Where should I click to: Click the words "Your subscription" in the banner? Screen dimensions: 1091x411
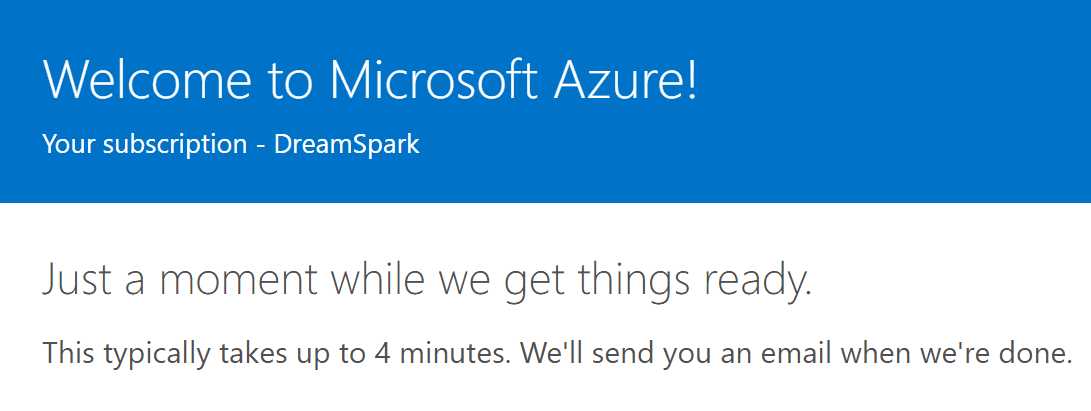(144, 144)
